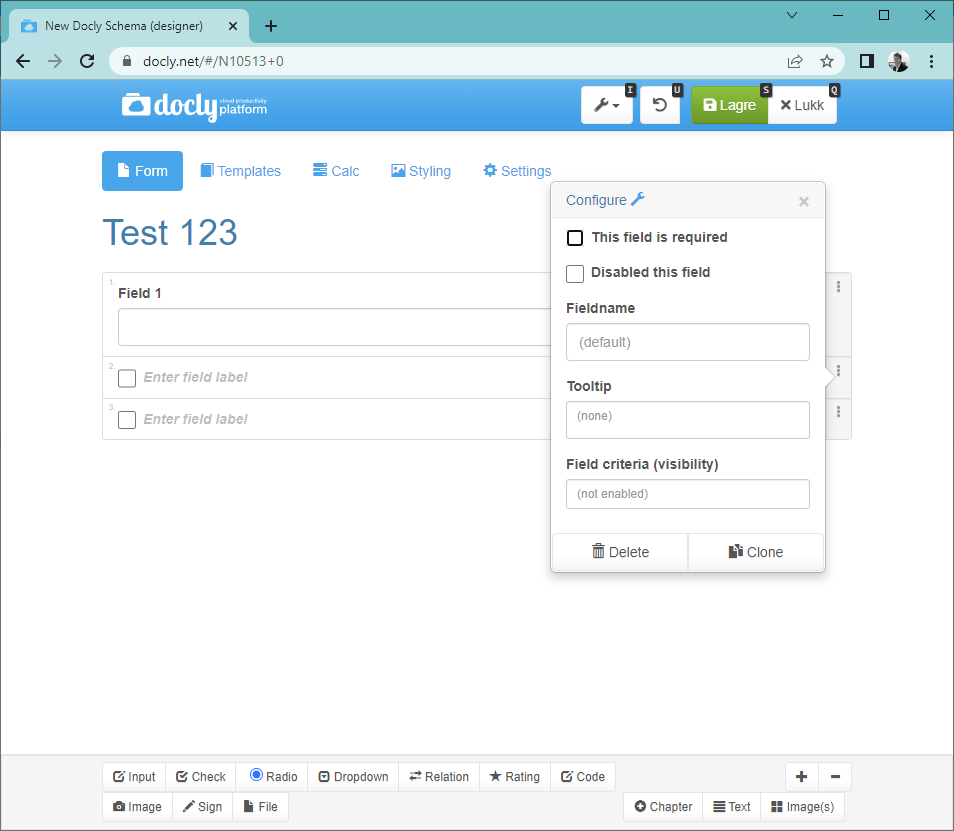Click the Fieldname input field

687,342
